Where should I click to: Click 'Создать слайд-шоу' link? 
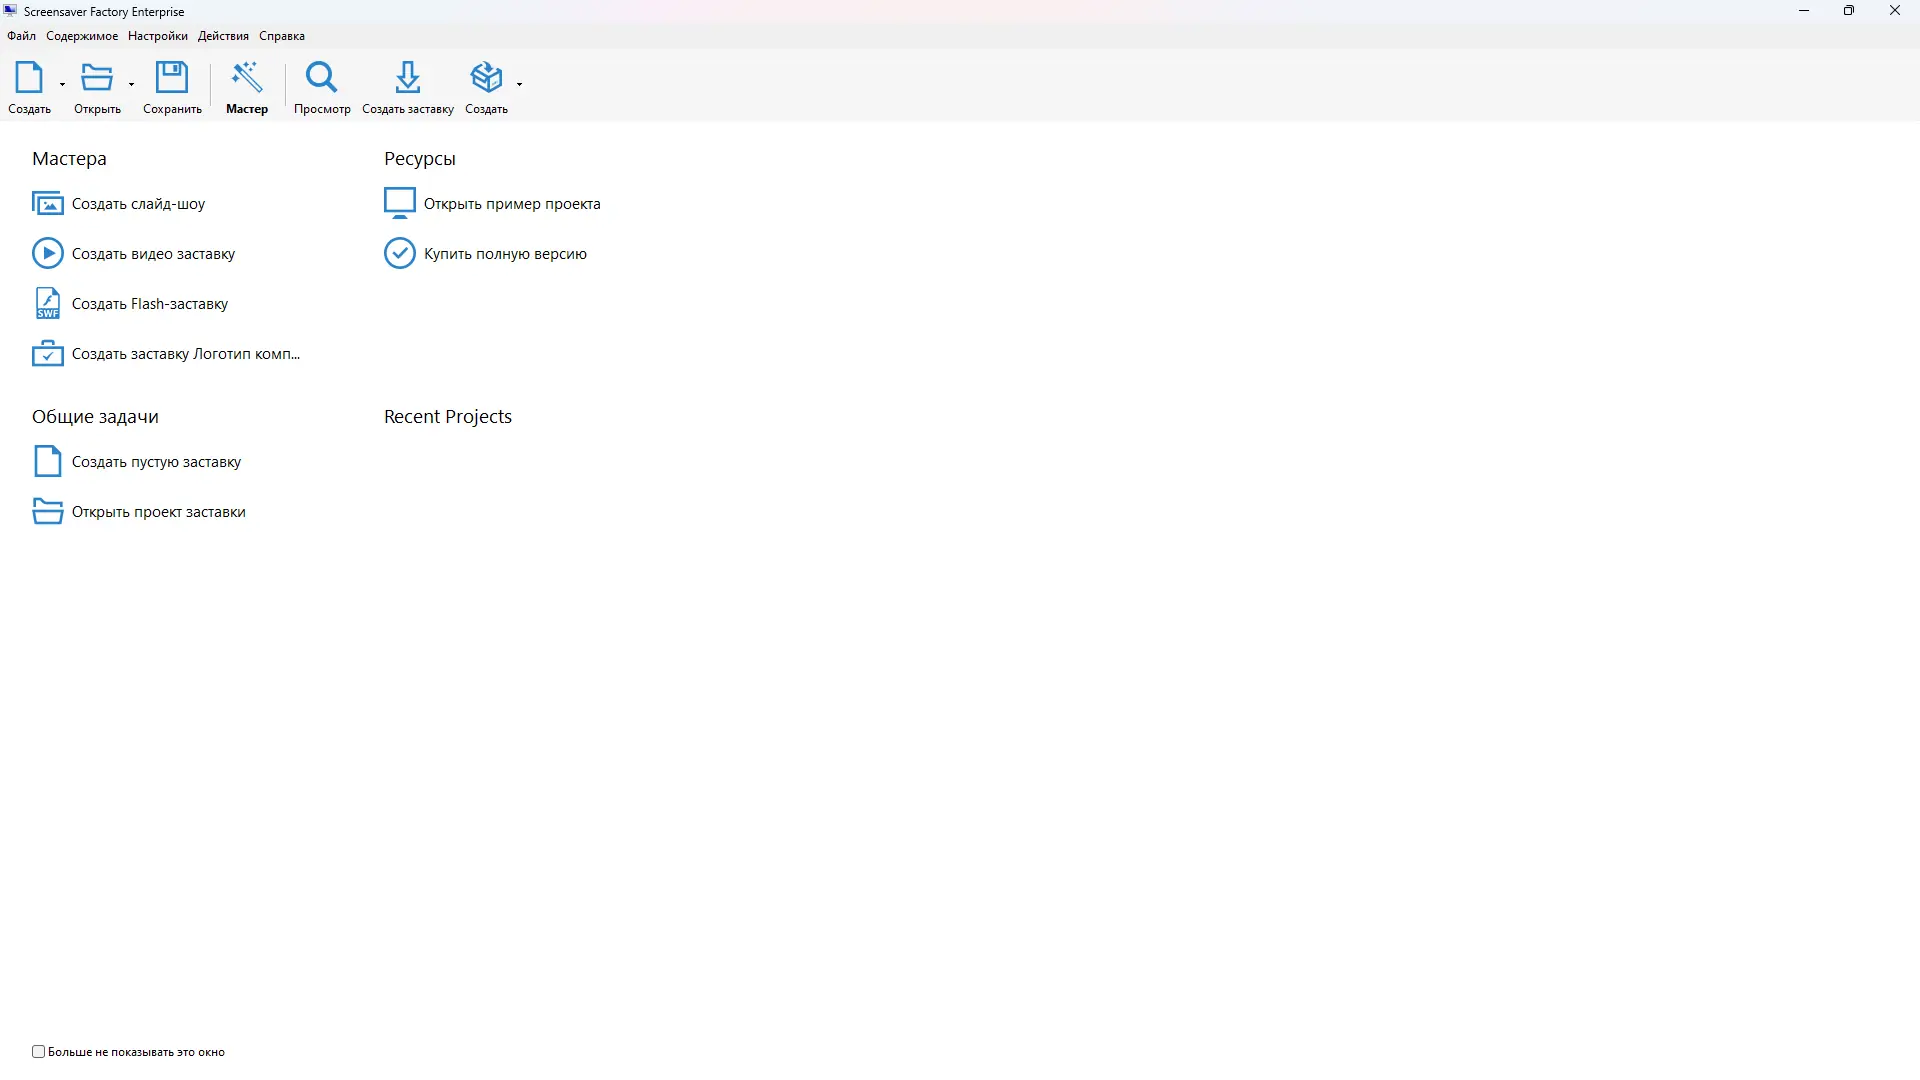tap(138, 204)
